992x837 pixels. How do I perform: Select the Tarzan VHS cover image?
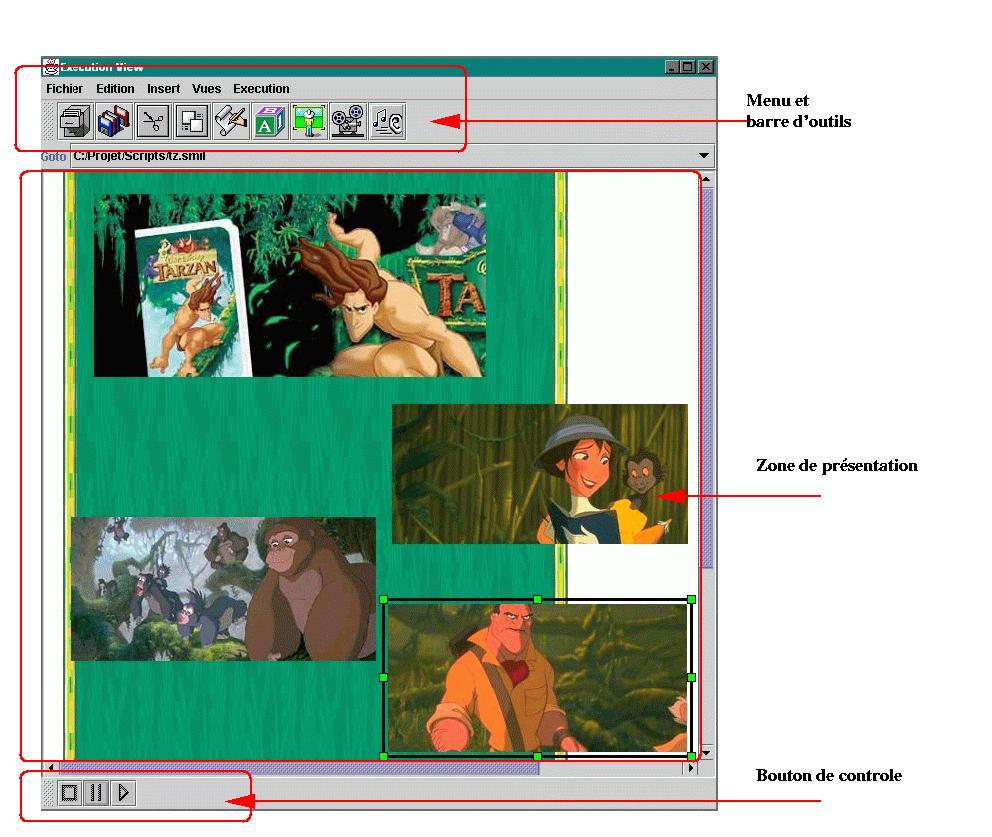tap(290, 285)
